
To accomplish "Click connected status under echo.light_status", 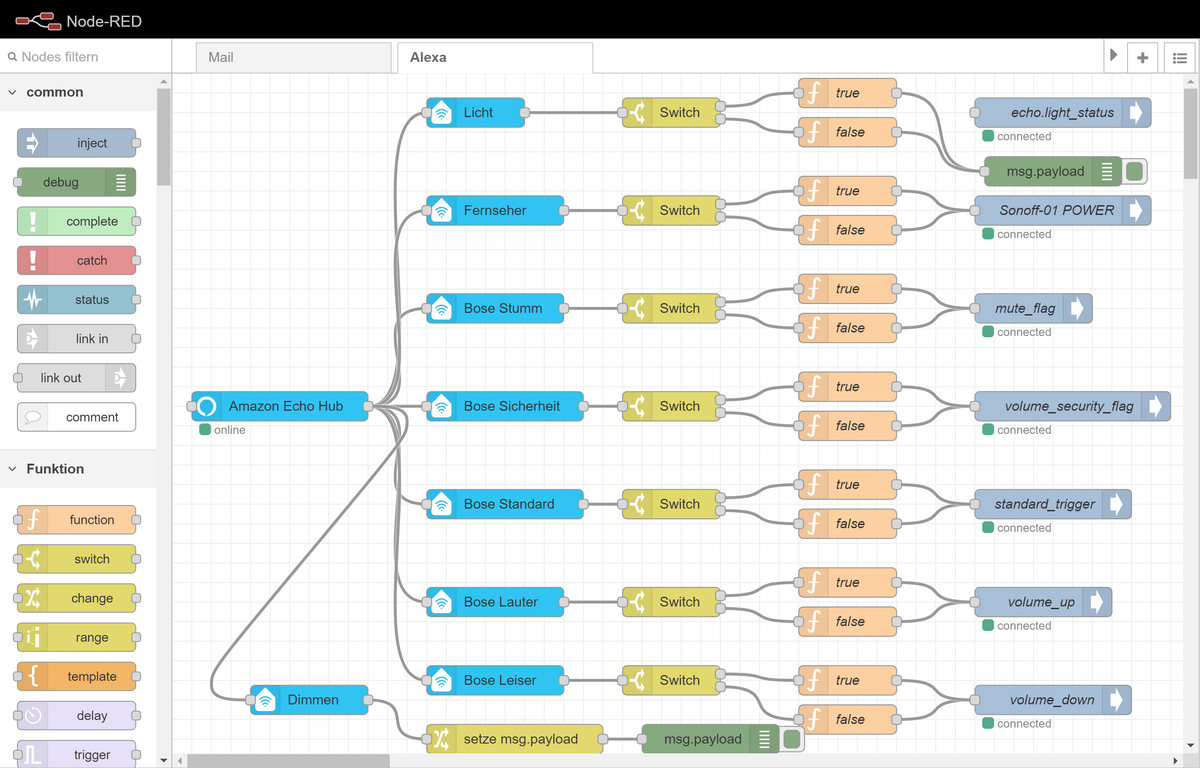I will pyautogui.click(x=1017, y=136).
